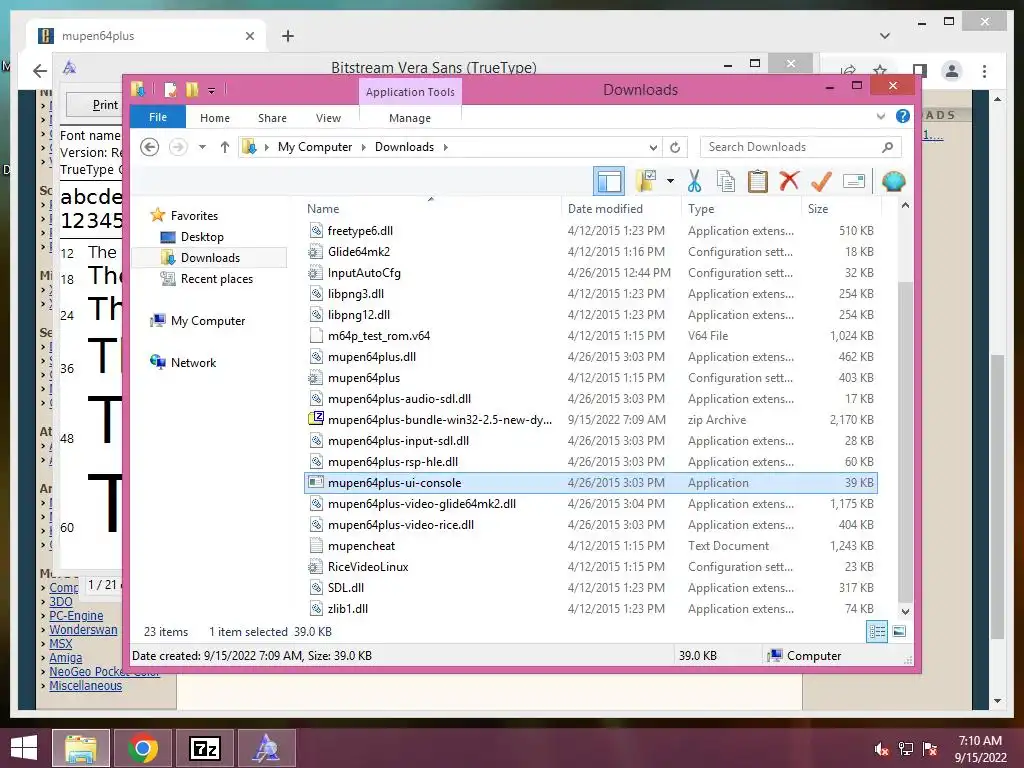Switch to Large icons view in status bar
The image size is (1024, 768).
tap(899, 632)
